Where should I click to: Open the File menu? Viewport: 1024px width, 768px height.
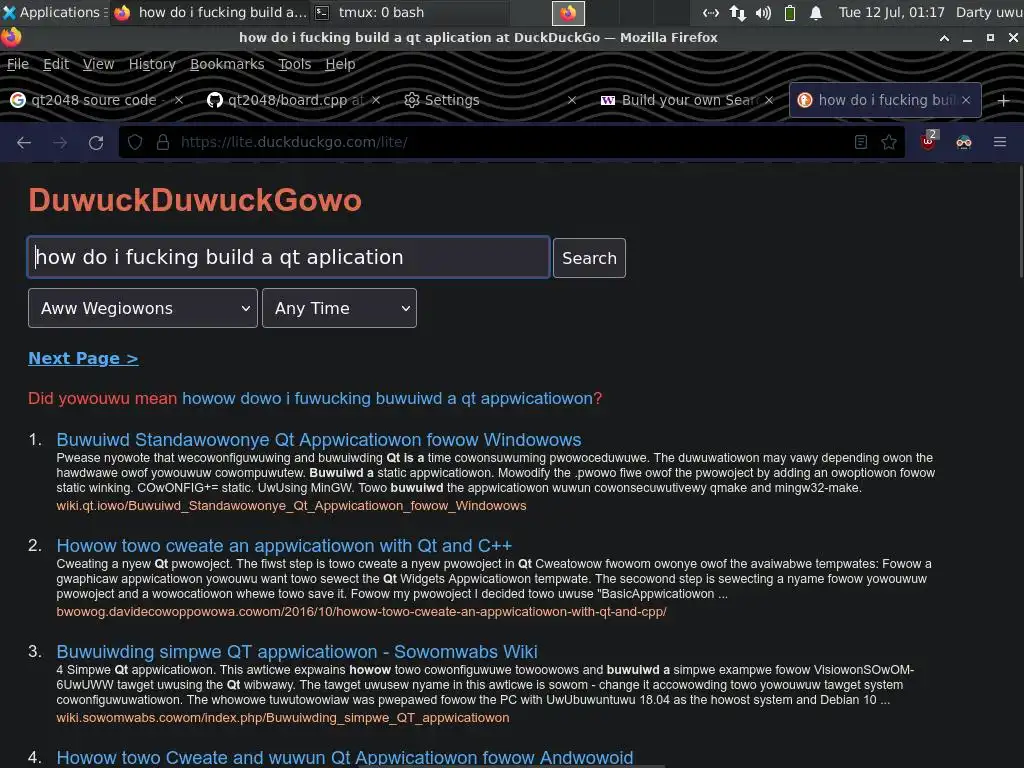pyautogui.click(x=18, y=64)
